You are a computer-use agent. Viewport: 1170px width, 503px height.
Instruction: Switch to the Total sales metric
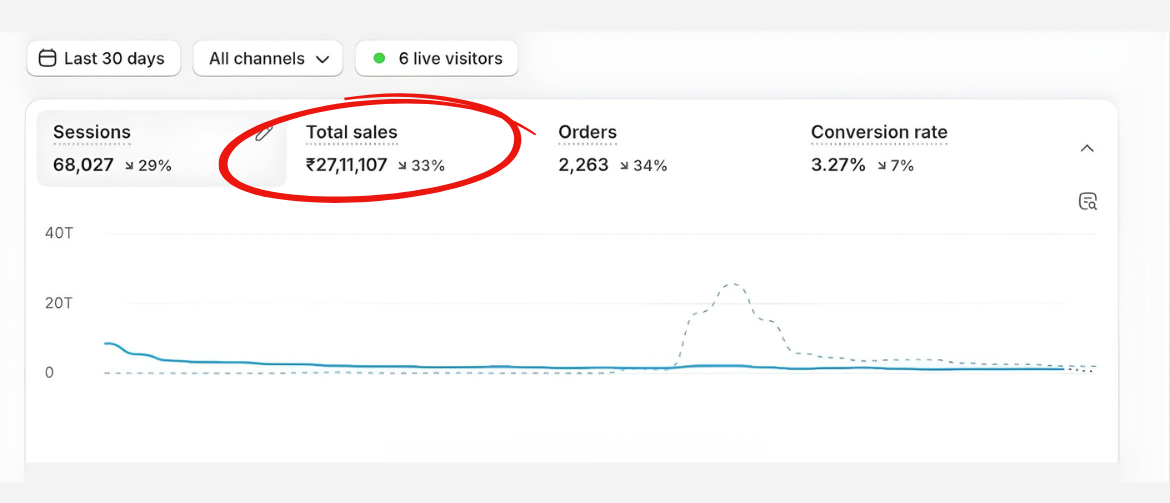[x=351, y=132]
